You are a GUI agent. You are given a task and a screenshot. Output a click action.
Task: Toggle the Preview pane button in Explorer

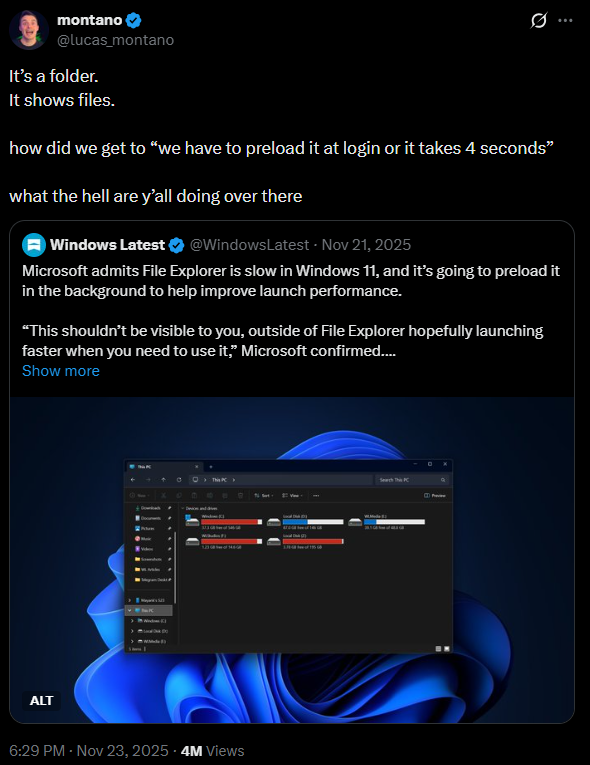(x=435, y=495)
